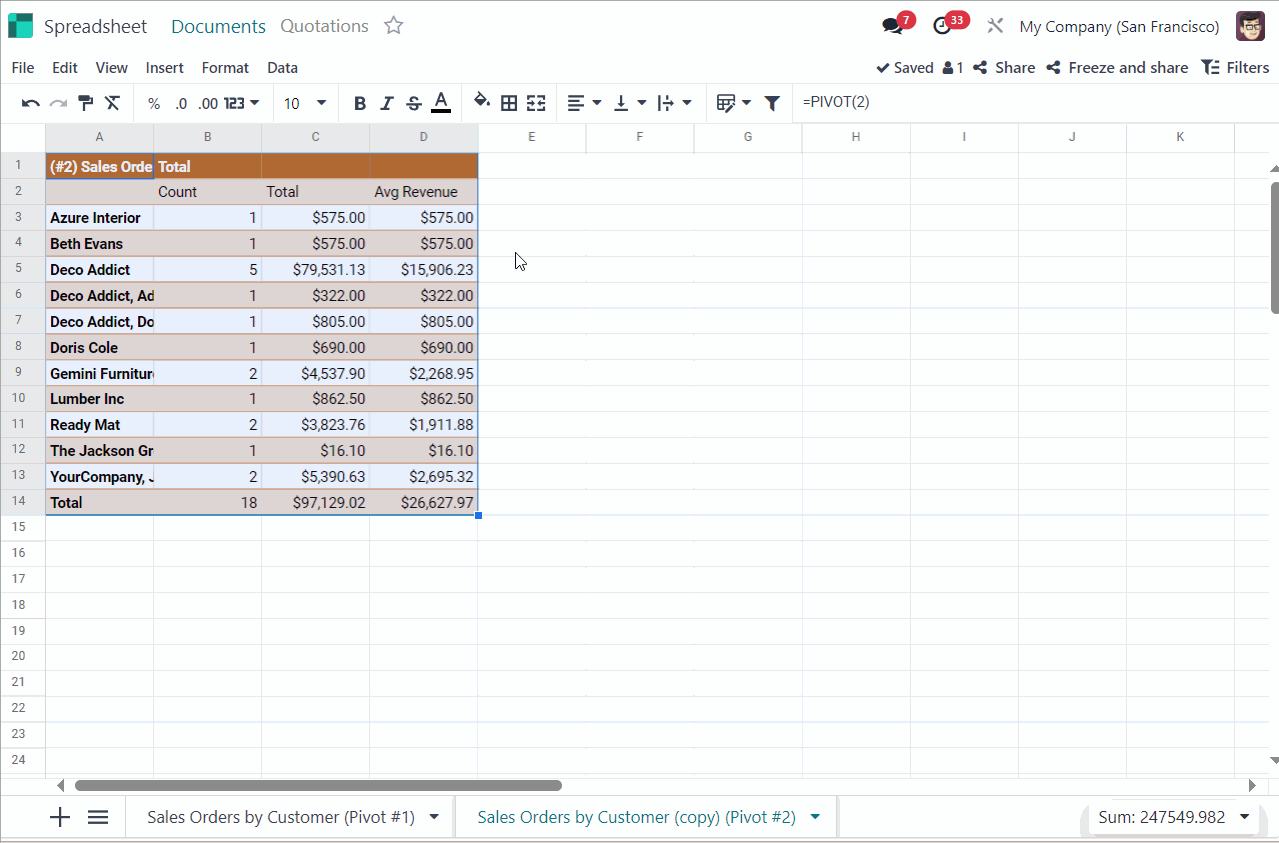Open the font size dropdown

click(x=305, y=103)
